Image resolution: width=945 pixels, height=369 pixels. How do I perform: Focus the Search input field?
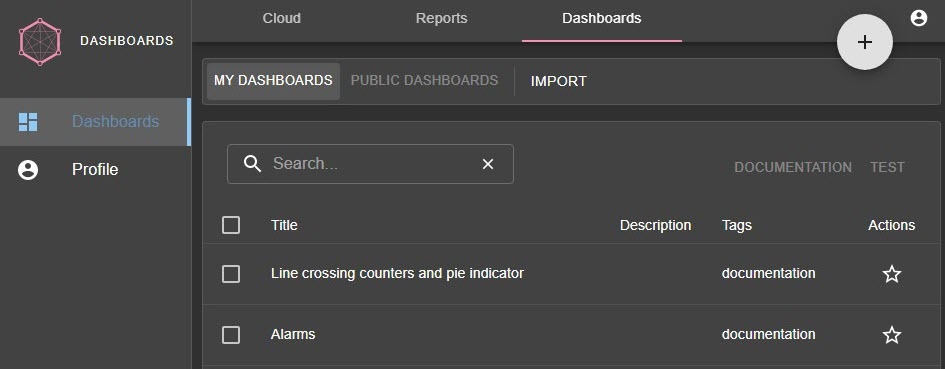pyautogui.click(x=371, y=164)
